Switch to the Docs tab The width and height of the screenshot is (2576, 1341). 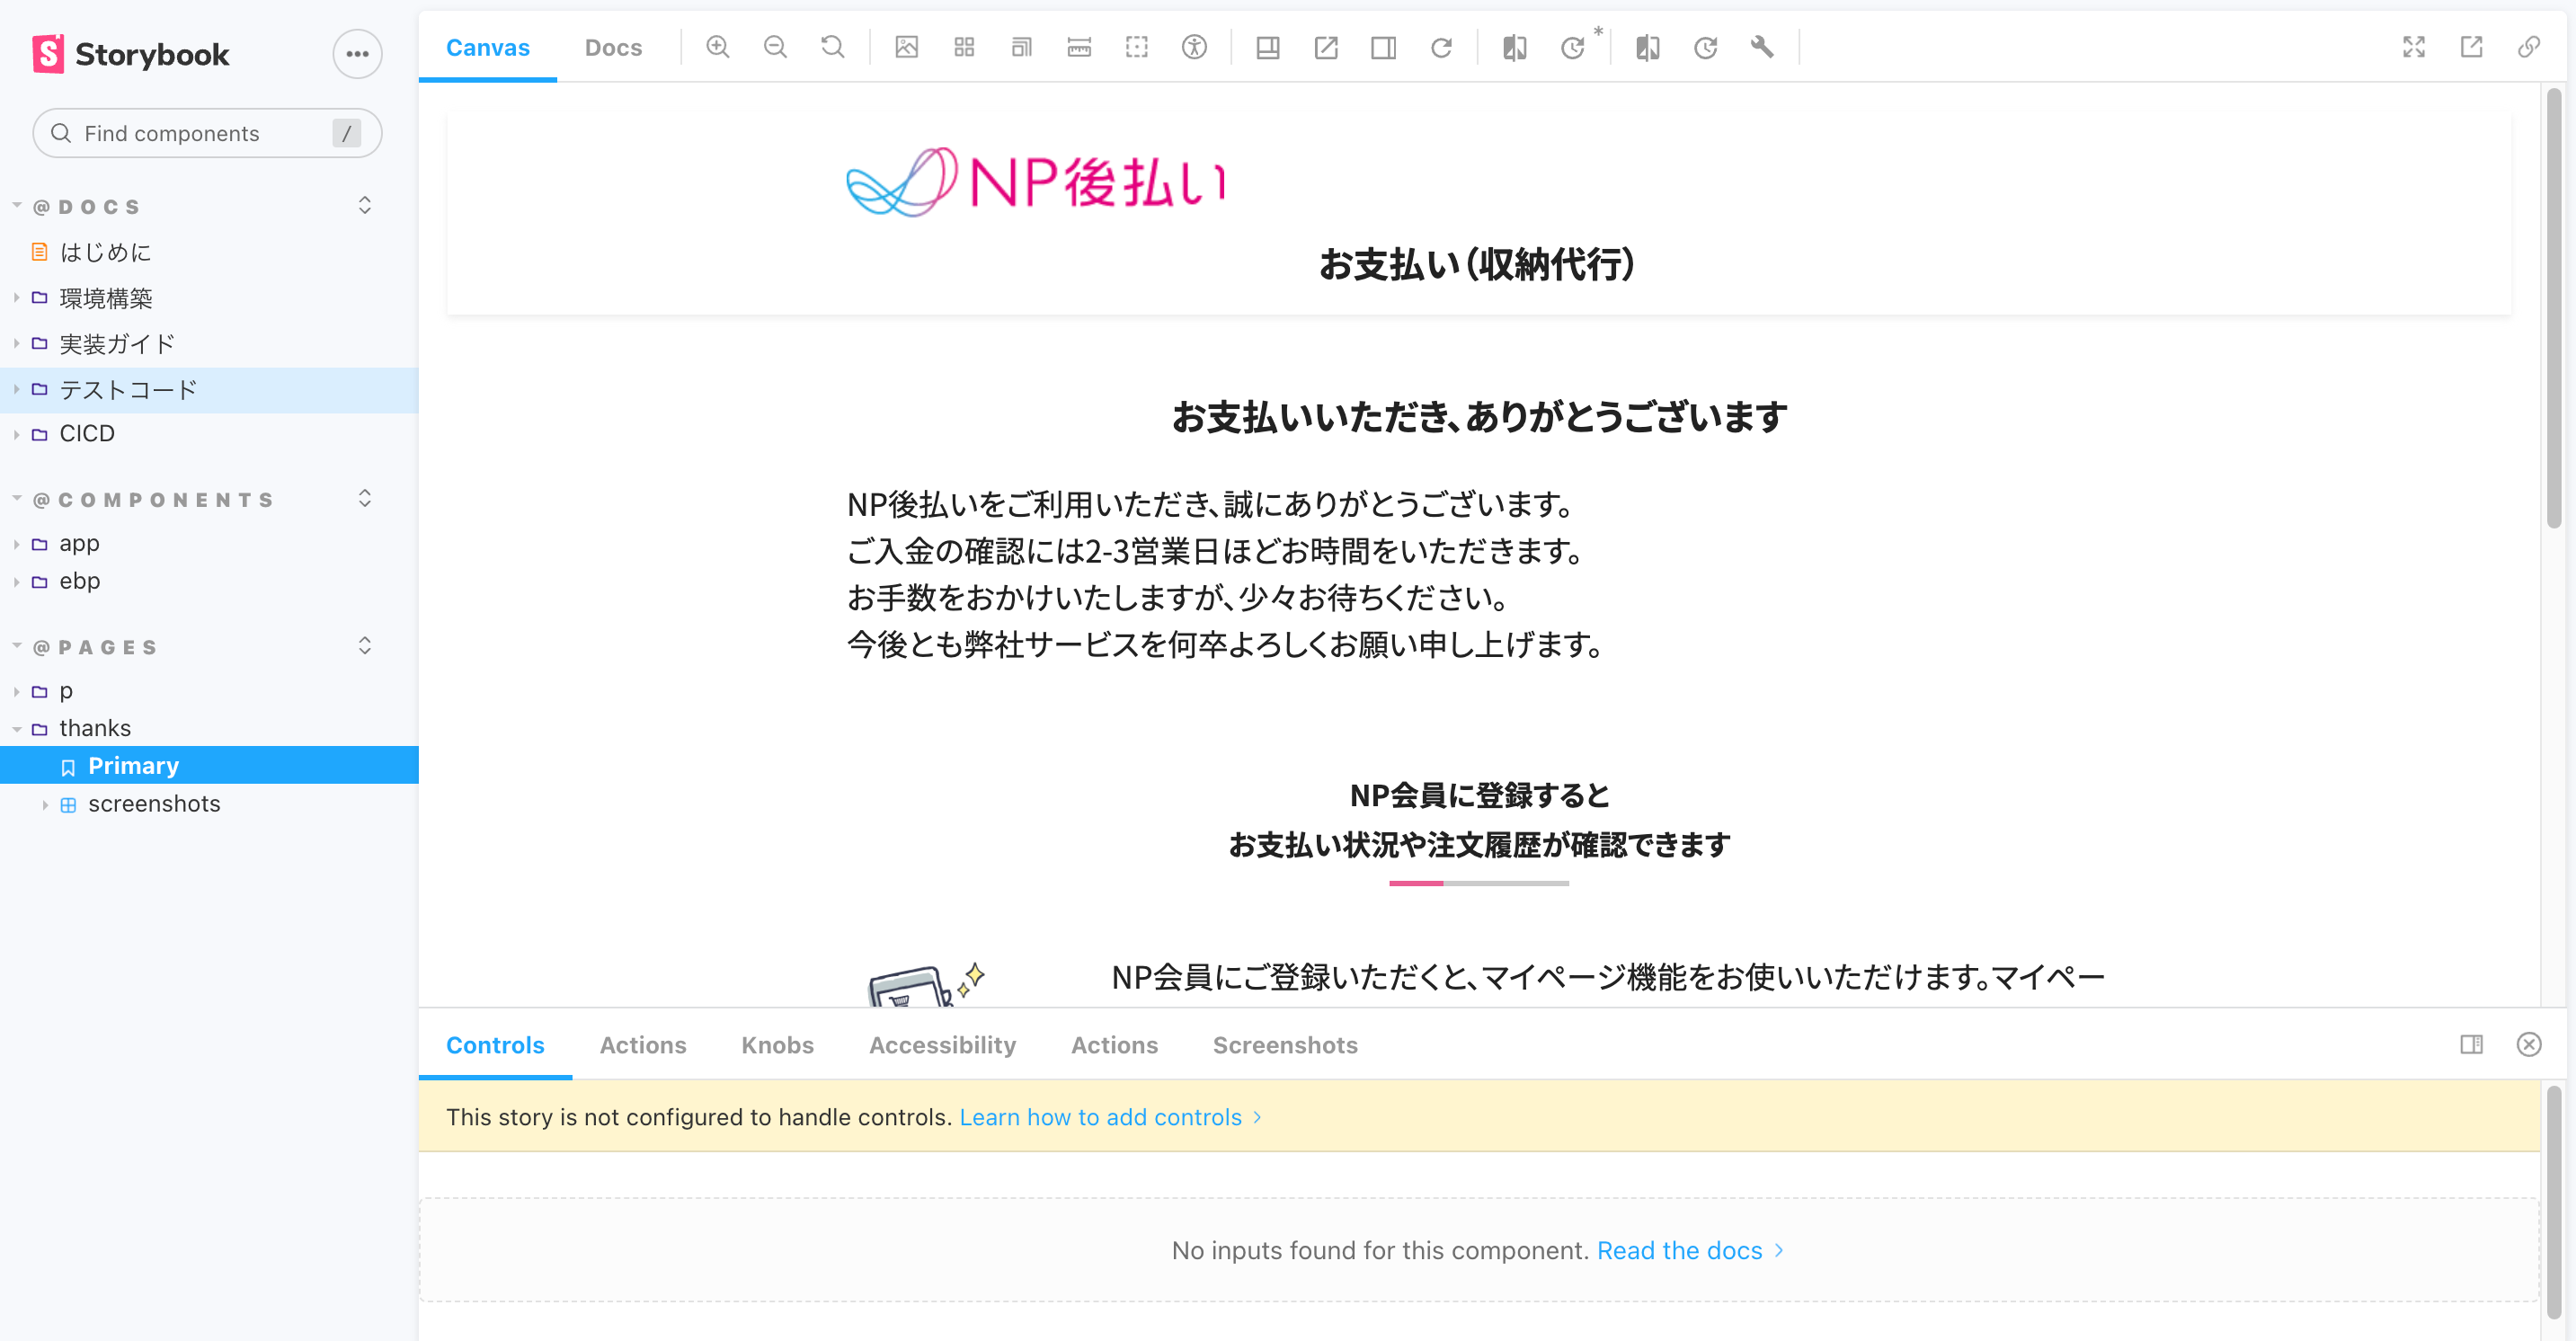613,47
